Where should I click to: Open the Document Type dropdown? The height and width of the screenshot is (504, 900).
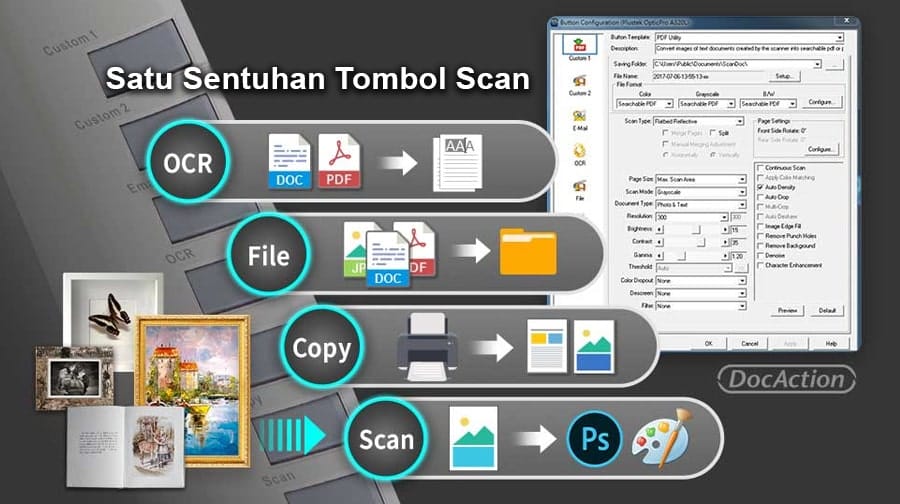coord(742,205)
